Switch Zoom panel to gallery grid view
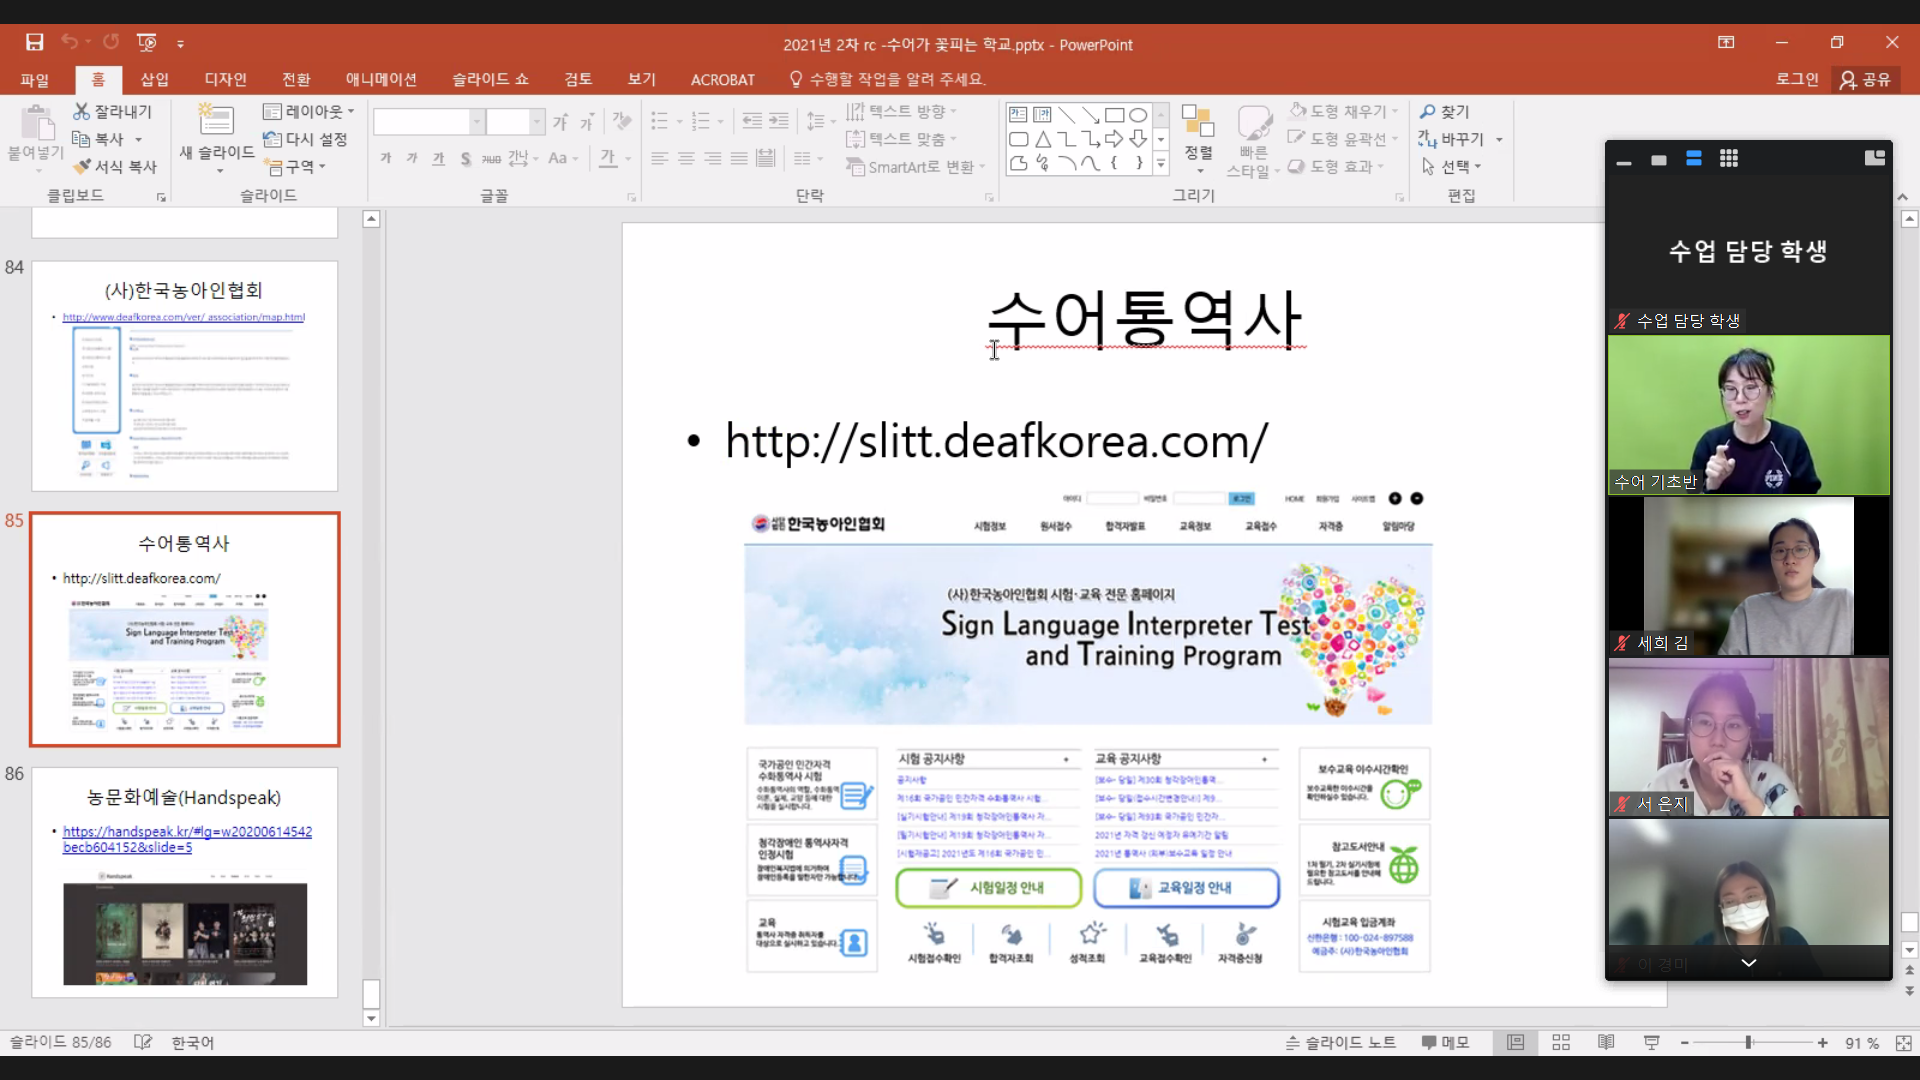Screen dimensions: 1920x1080 (x=1728, y=159)
